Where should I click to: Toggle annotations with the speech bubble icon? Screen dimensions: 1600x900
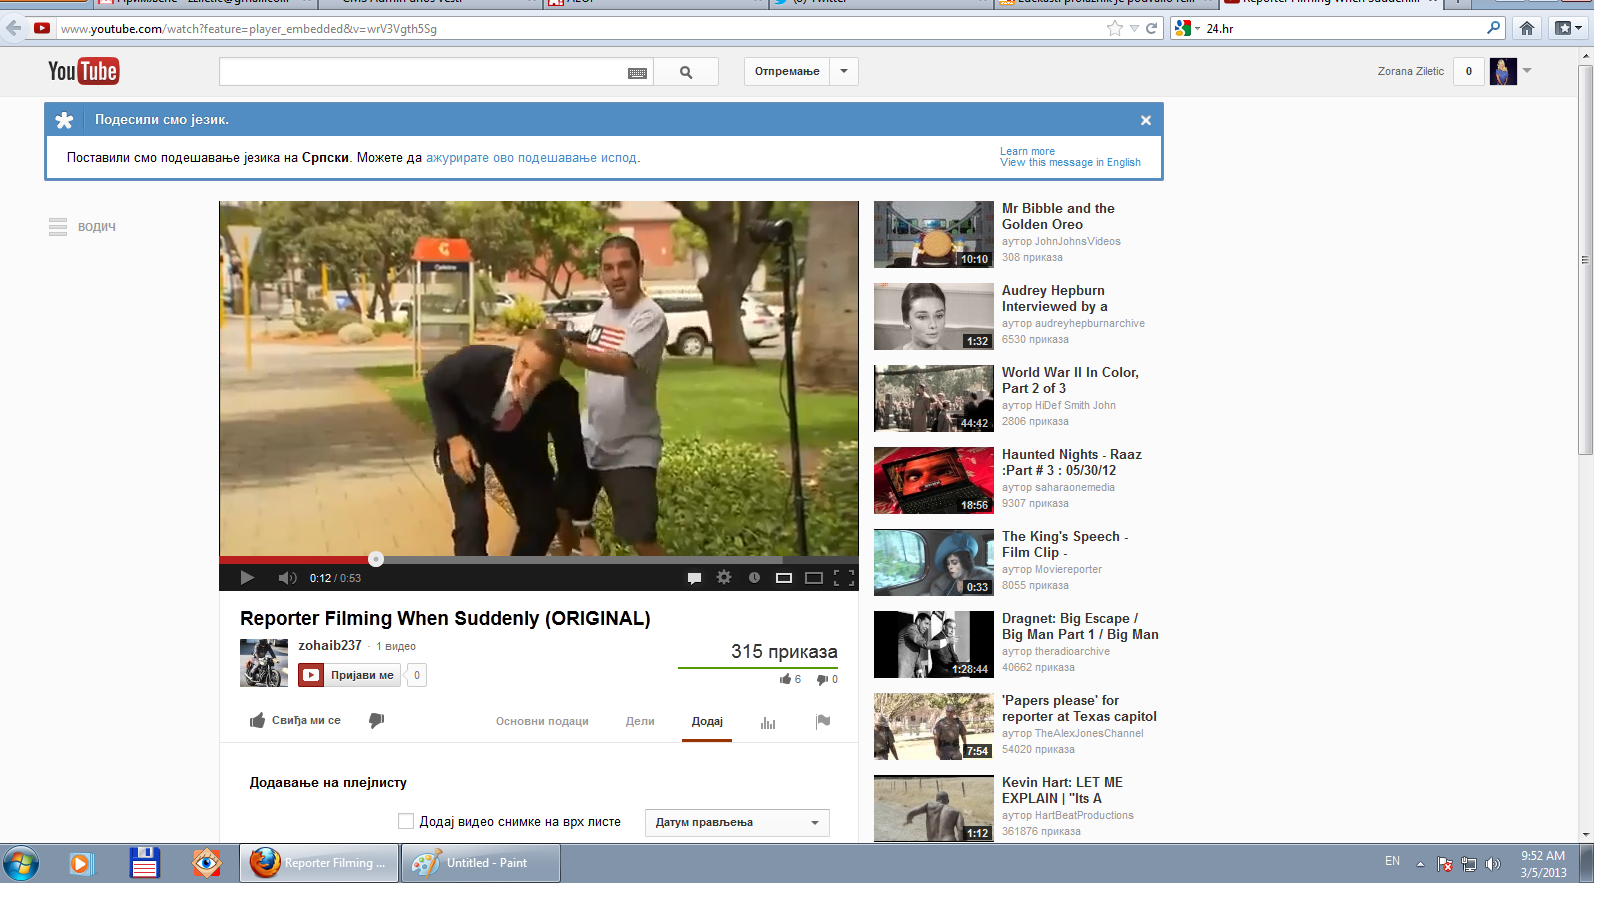point(694,578)
